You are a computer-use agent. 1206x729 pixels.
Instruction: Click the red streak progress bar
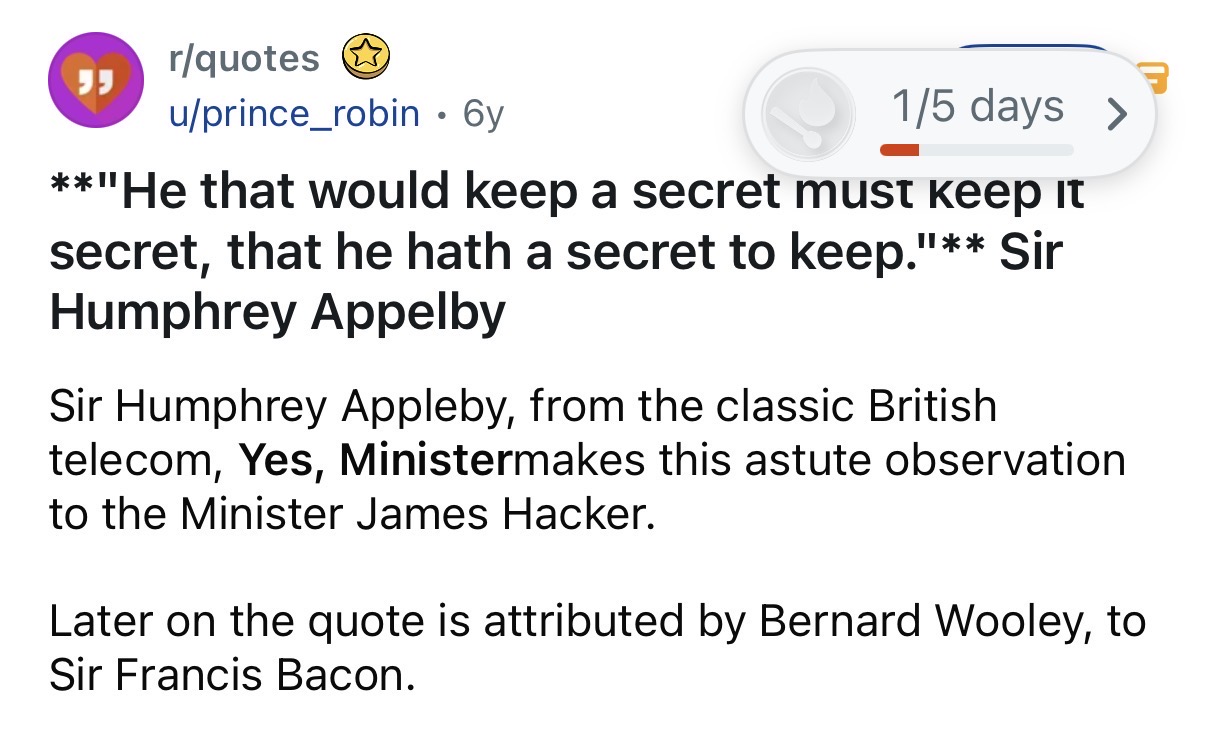coord(899,150)
